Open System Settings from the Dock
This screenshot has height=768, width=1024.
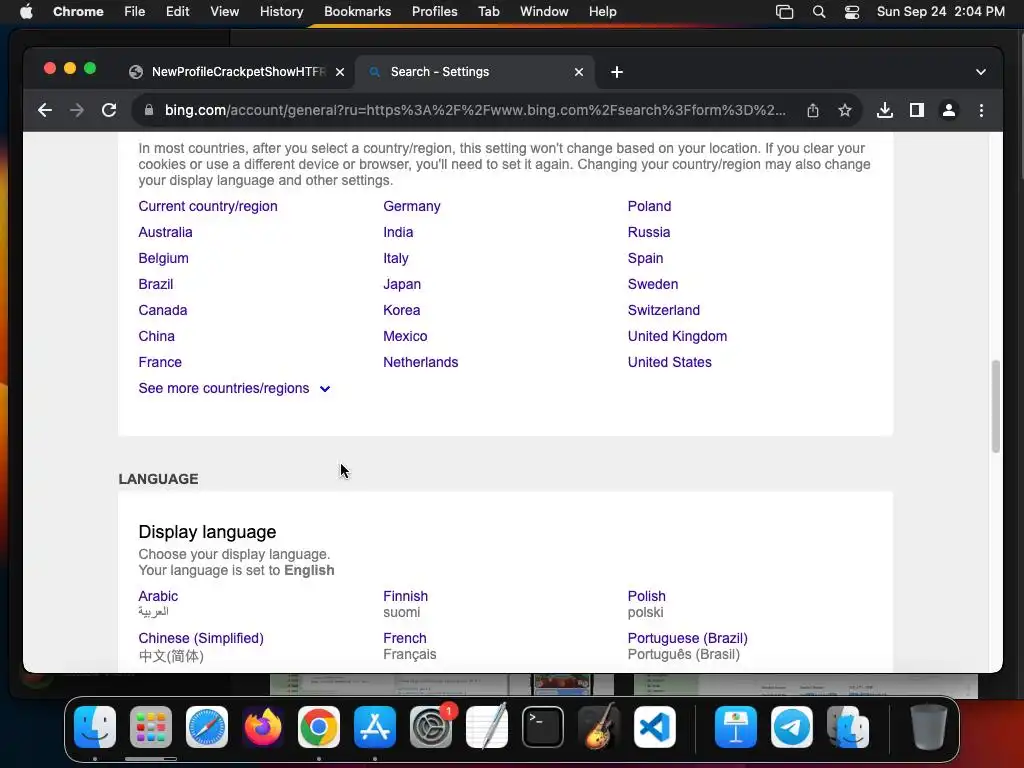431,727
